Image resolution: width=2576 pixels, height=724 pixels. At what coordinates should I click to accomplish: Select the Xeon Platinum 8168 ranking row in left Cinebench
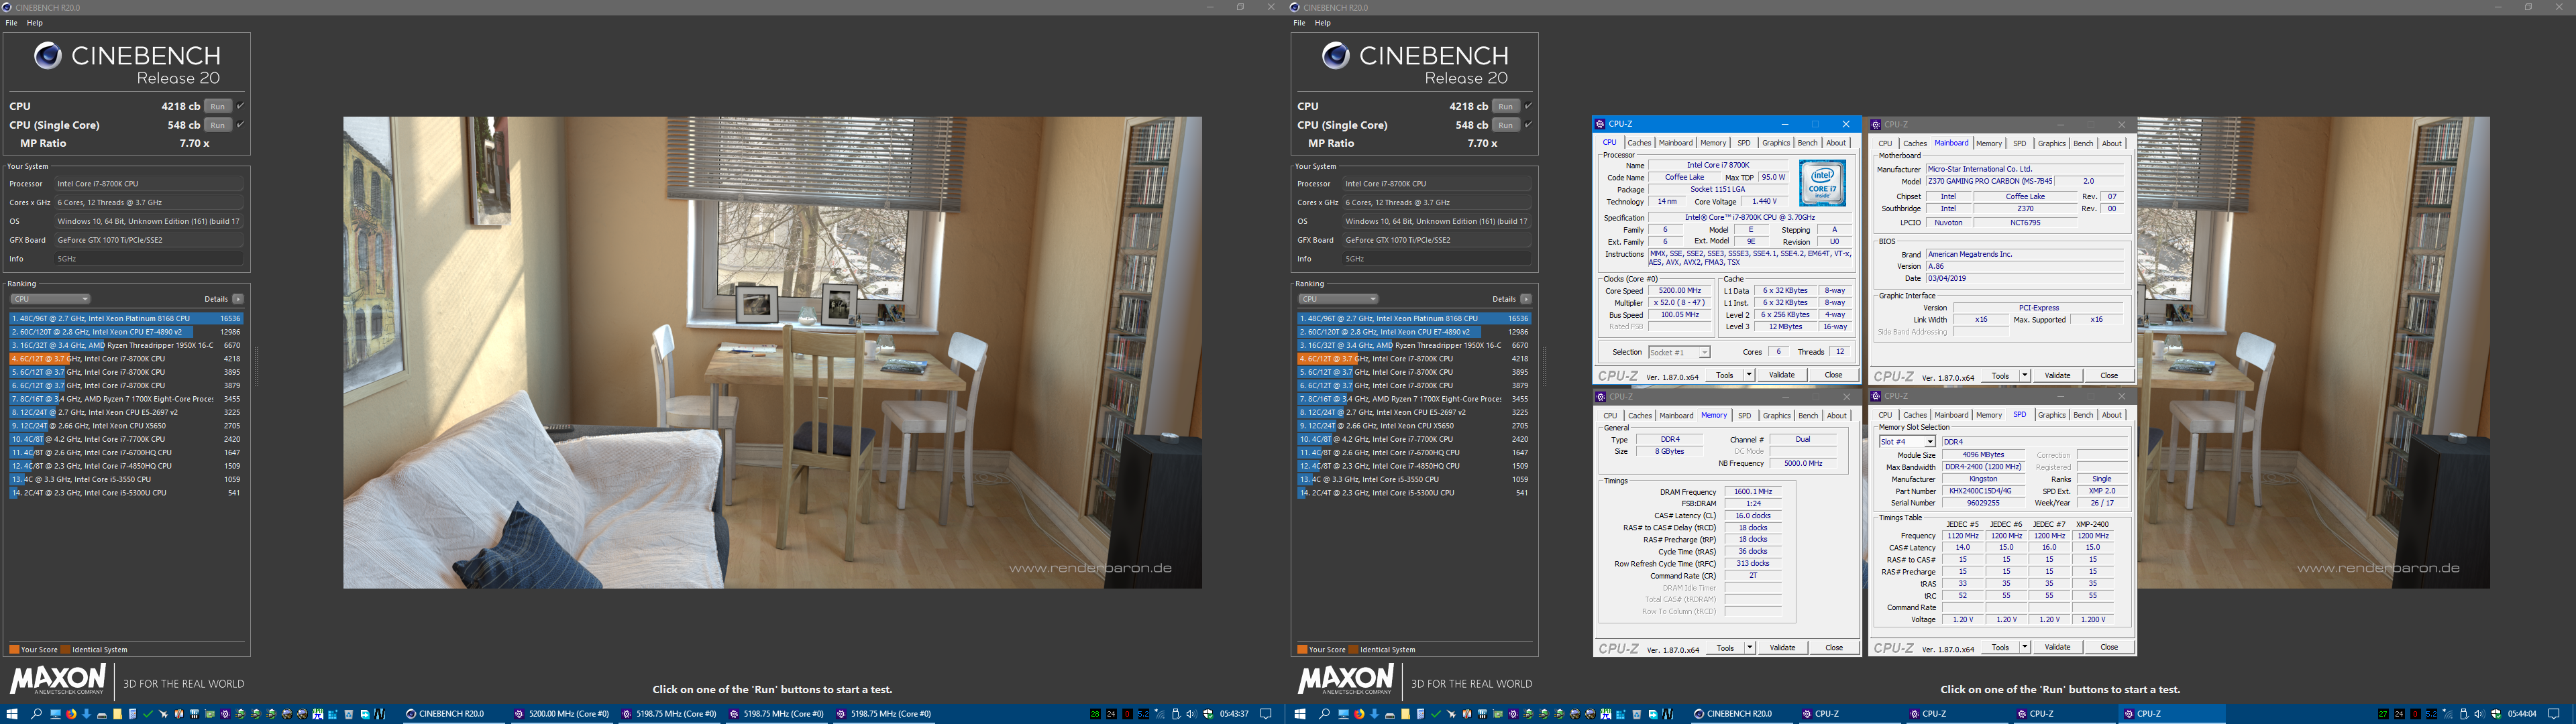(x=126, y=319)
